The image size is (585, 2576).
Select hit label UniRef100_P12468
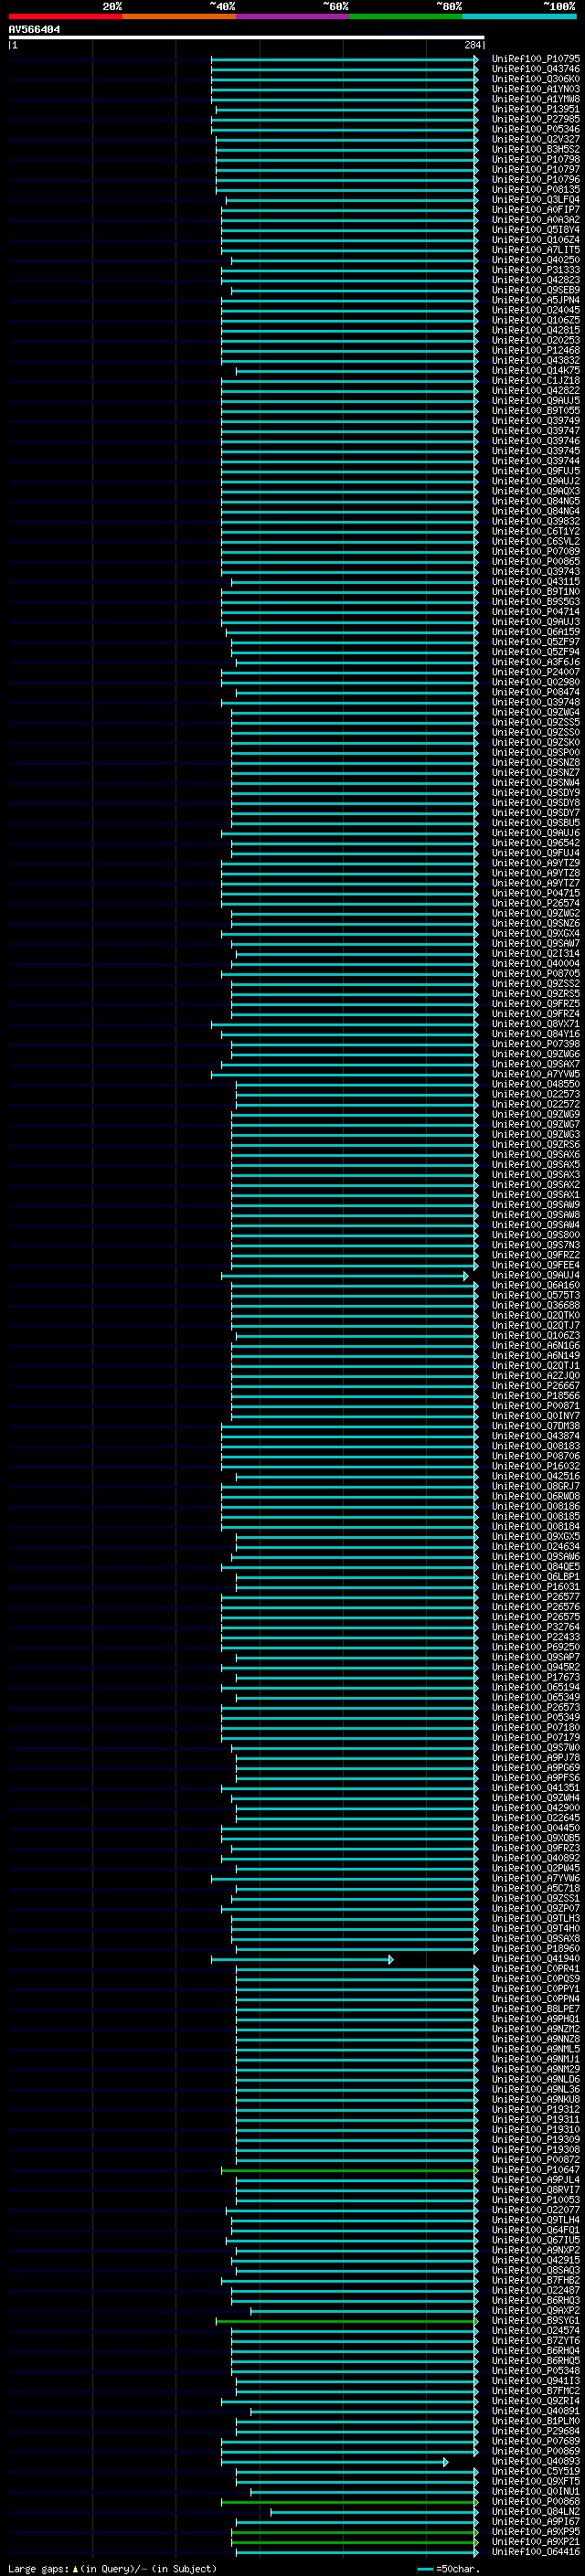tap(536, 351)
